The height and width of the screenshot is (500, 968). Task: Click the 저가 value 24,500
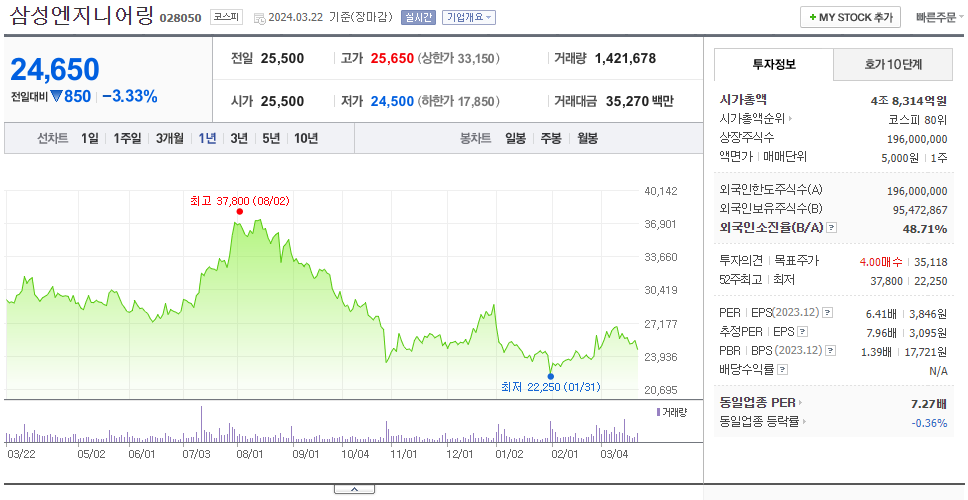[392, 101]
